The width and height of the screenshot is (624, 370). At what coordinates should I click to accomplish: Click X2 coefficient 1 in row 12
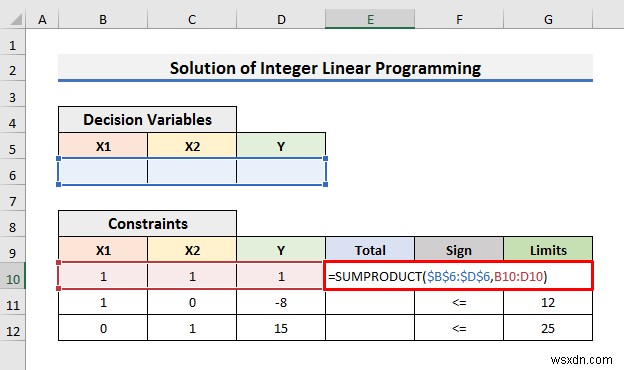[192, 328]
